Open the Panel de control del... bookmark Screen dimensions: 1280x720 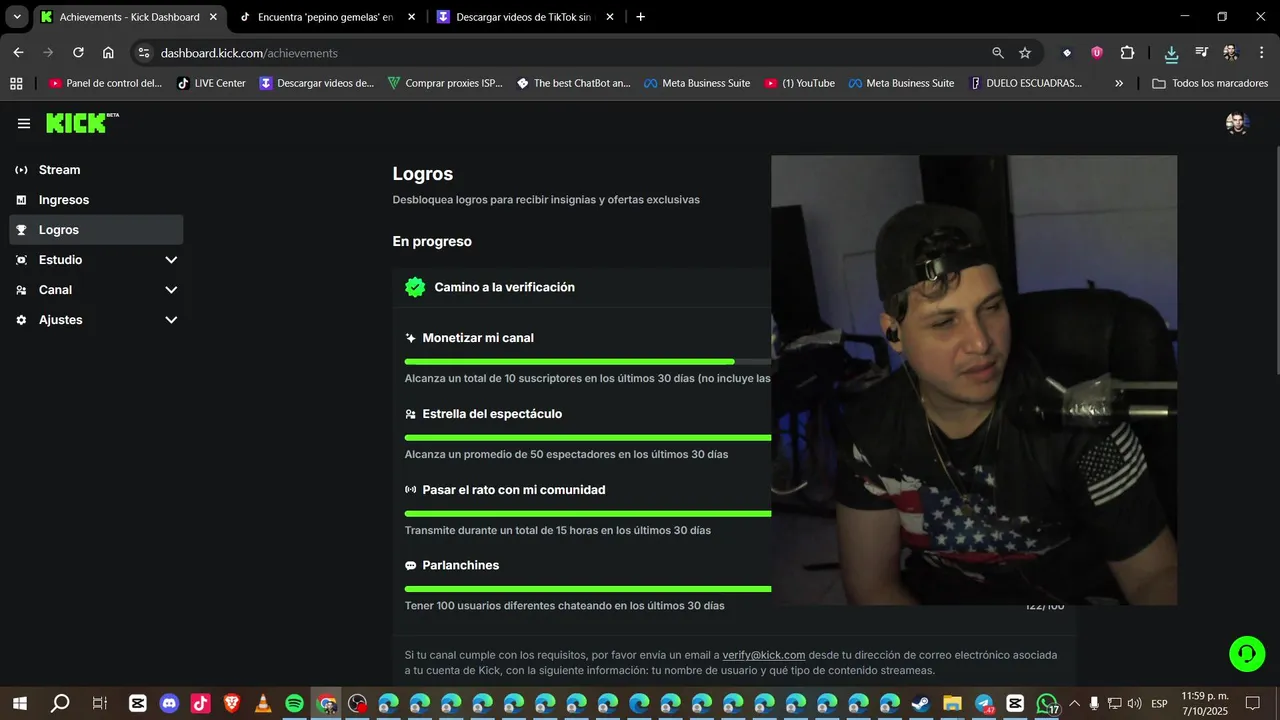(x=105, y=83)
